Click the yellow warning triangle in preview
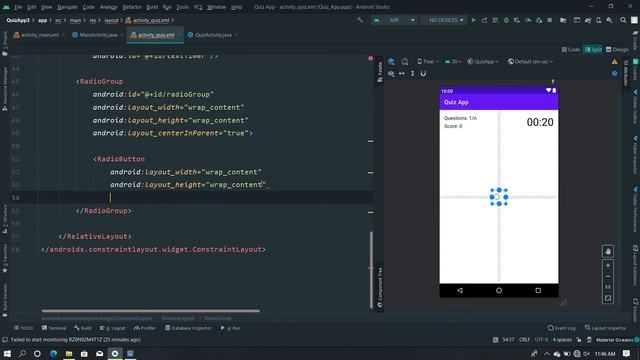 tap(614, 62)
